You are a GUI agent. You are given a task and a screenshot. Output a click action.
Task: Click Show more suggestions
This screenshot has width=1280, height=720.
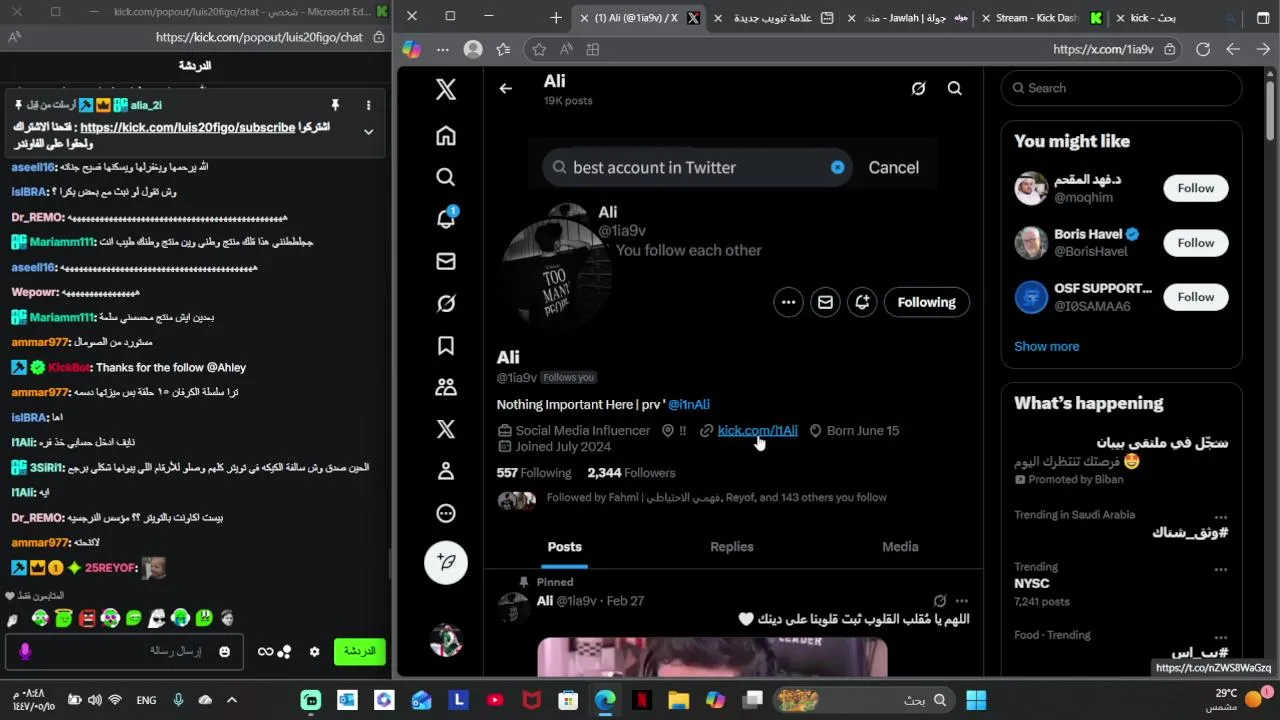click(x=1046, y=346)
